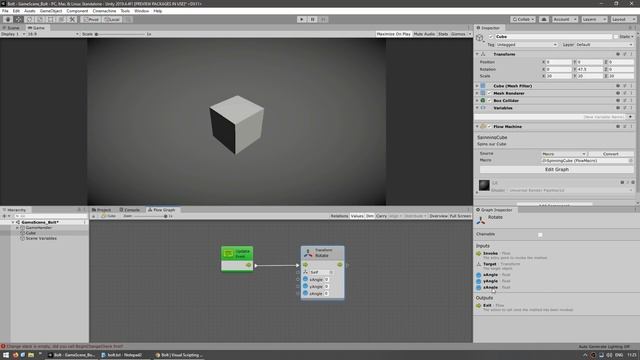
Task: Click Mute Audio button in Game view
Action: tap(424, 34)
